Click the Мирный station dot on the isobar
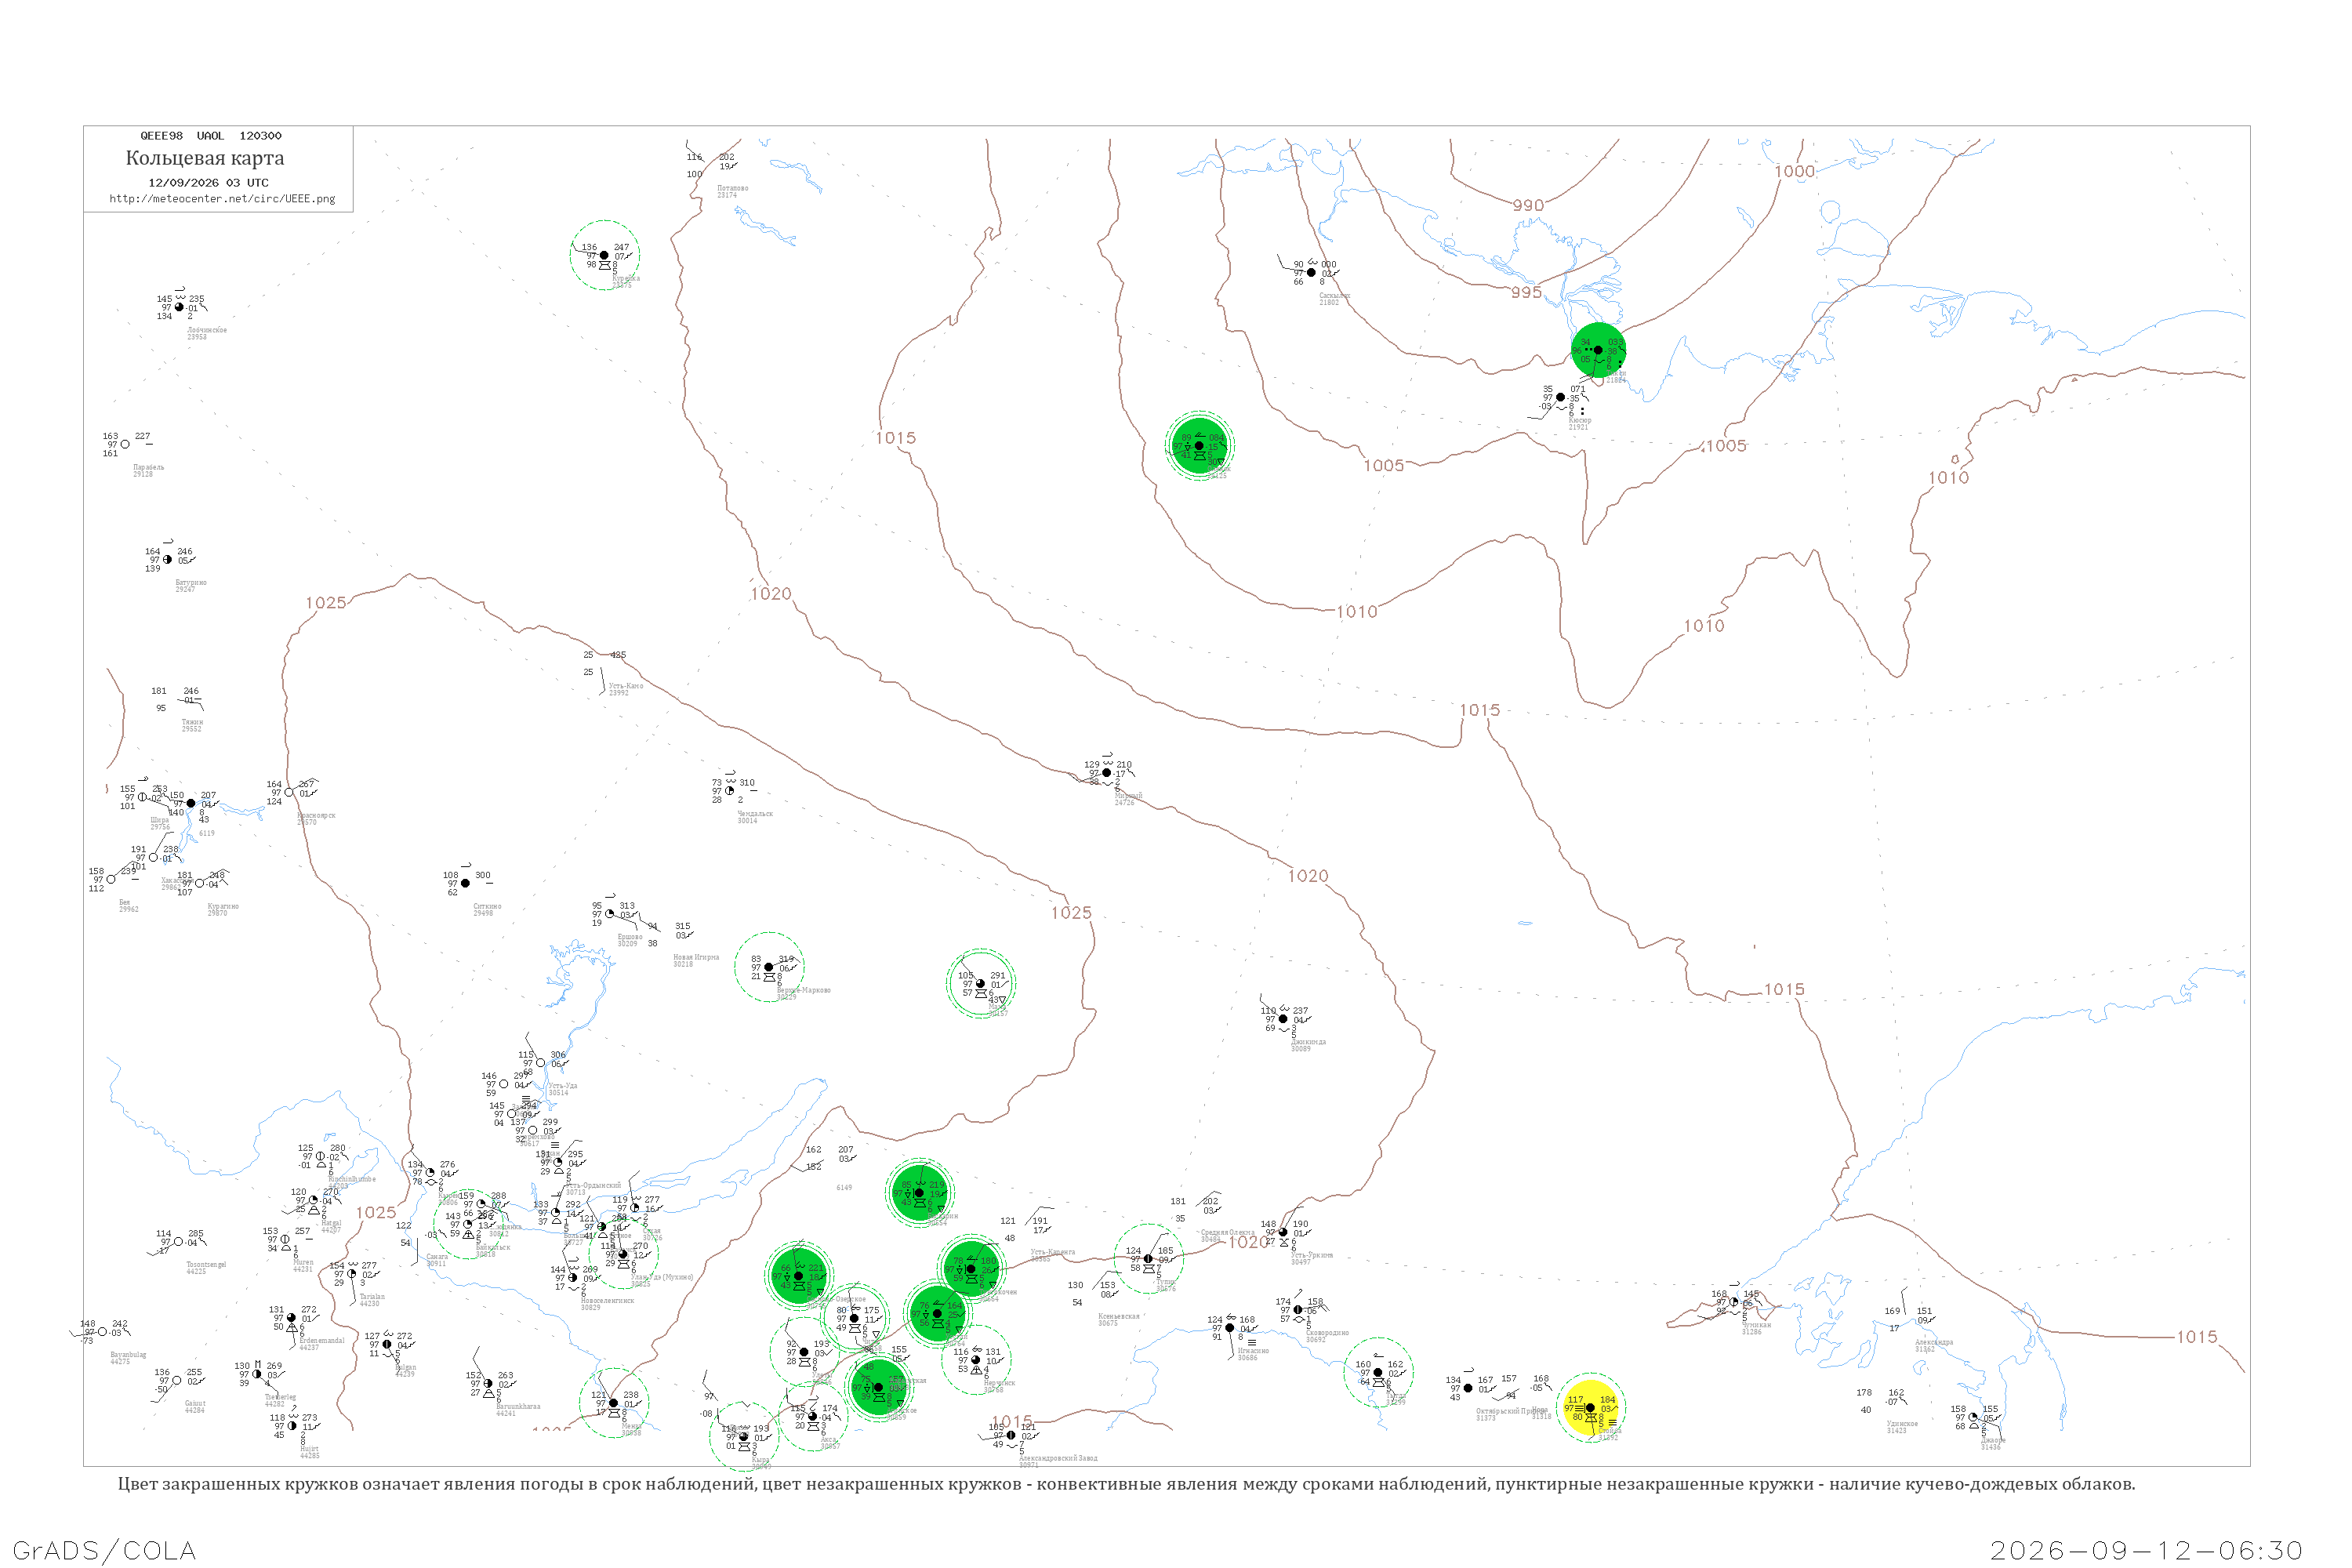The height and width of the screenshot is (1568, 2352). tap(1106, 773)
